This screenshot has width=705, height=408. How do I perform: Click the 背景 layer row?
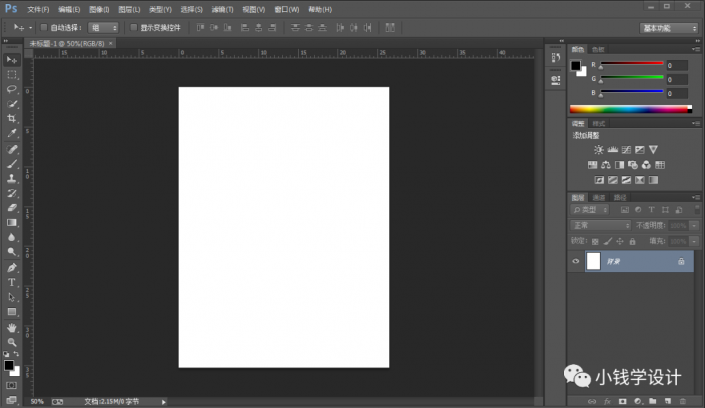coord(630,261)
